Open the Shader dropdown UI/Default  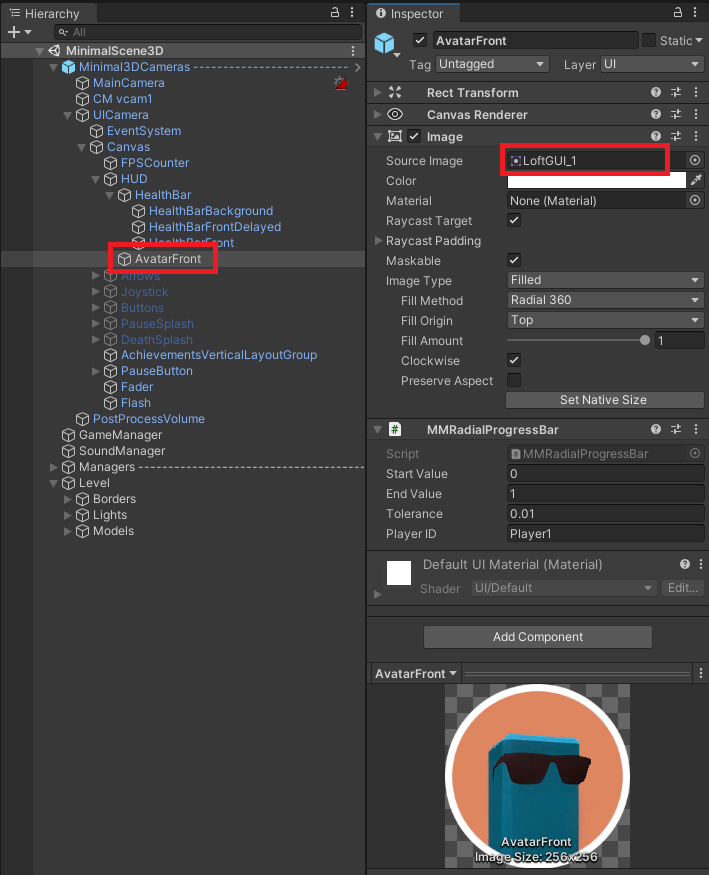coord(563,588)
